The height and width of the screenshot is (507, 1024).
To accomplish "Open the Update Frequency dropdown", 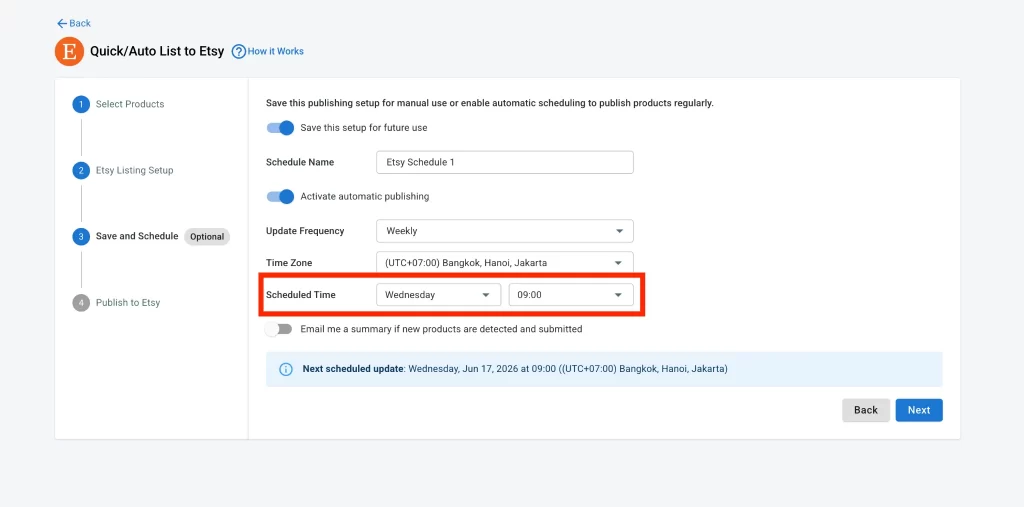I will point(505,231).
